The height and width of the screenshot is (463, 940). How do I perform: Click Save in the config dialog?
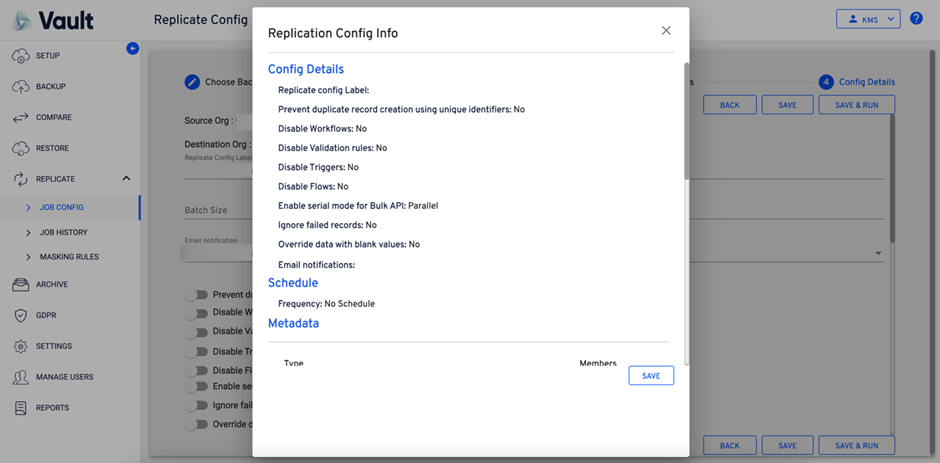[651, 376]
